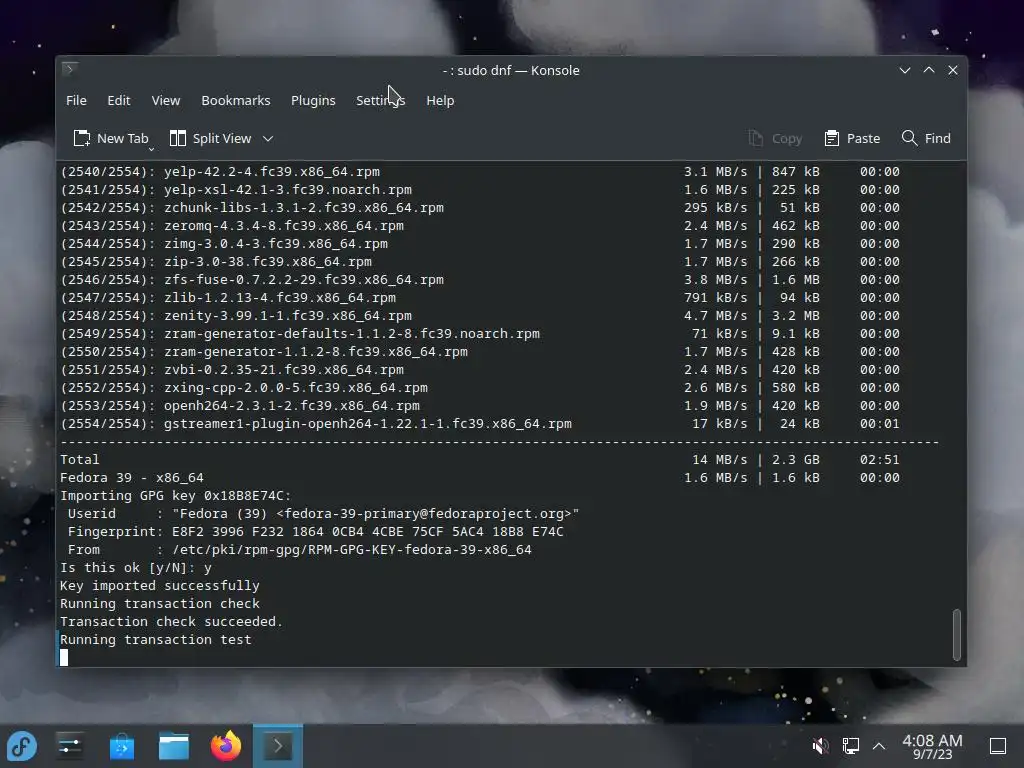Click the terminal vertical scrollbar handle
The image size is (1024, 768).
957,635
